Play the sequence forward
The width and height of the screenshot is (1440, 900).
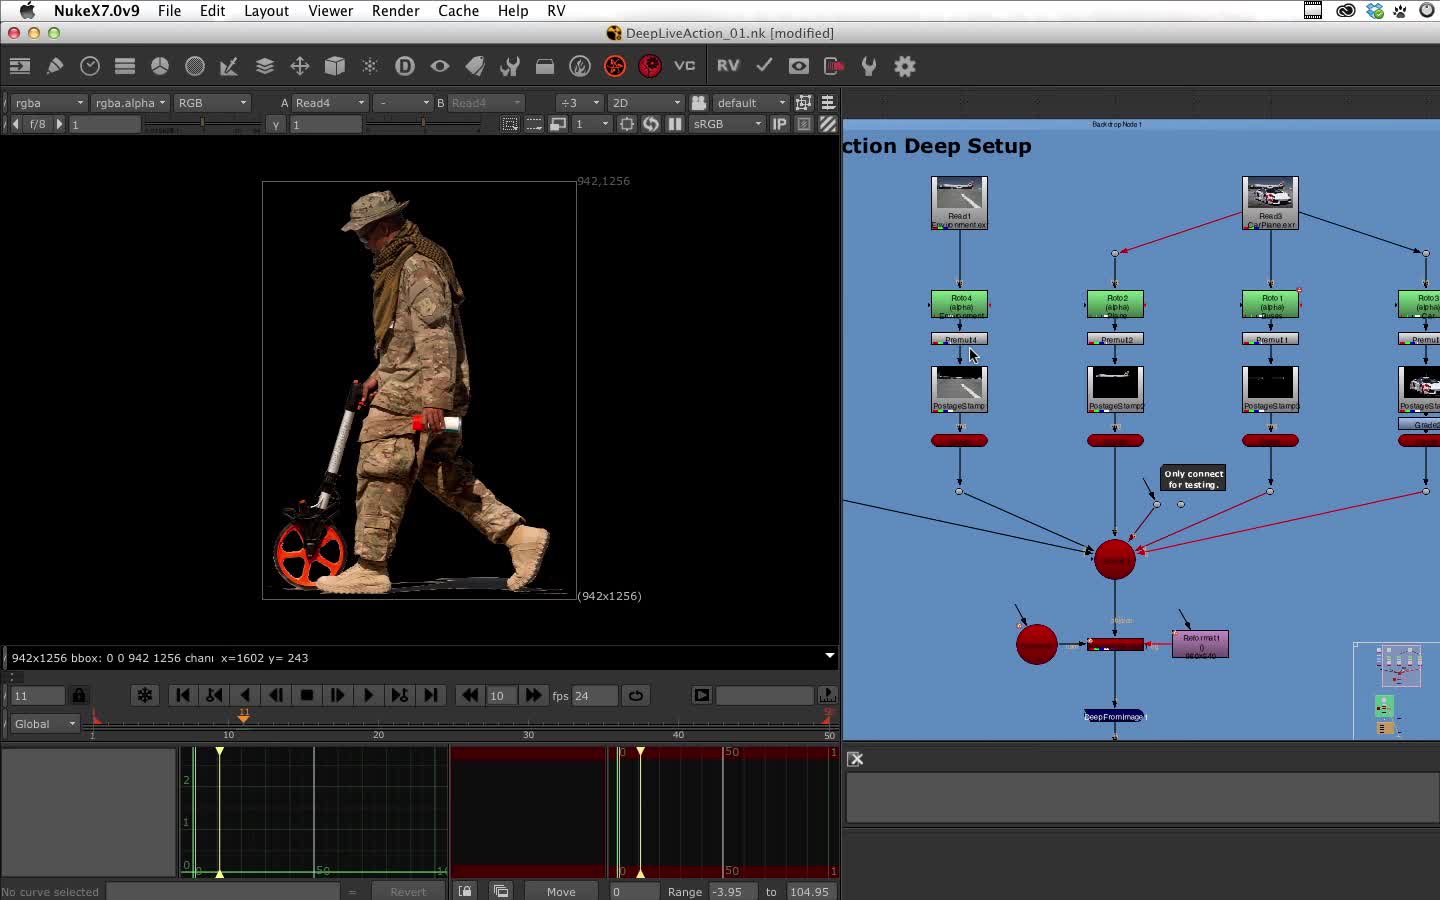(x=368, y=695)
